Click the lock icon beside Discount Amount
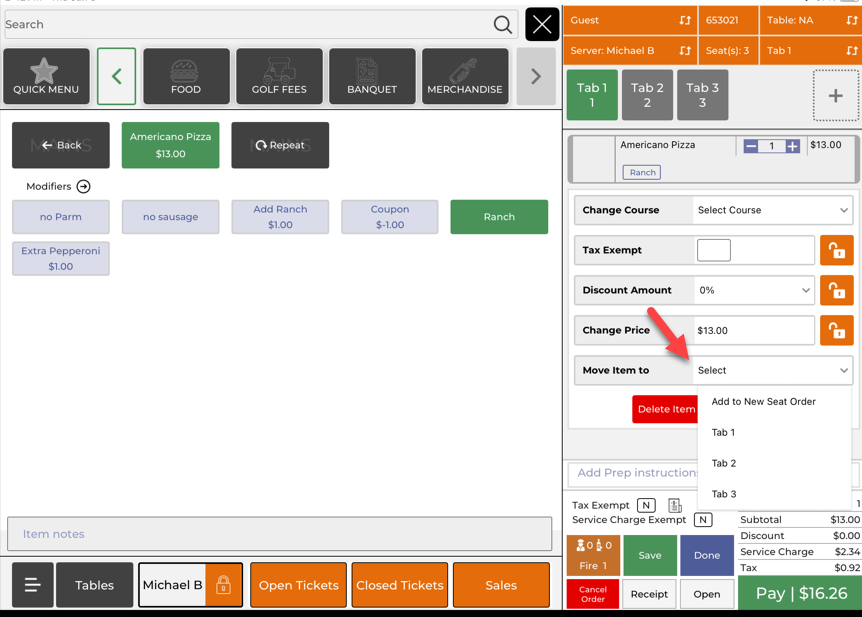 point(836,291)
